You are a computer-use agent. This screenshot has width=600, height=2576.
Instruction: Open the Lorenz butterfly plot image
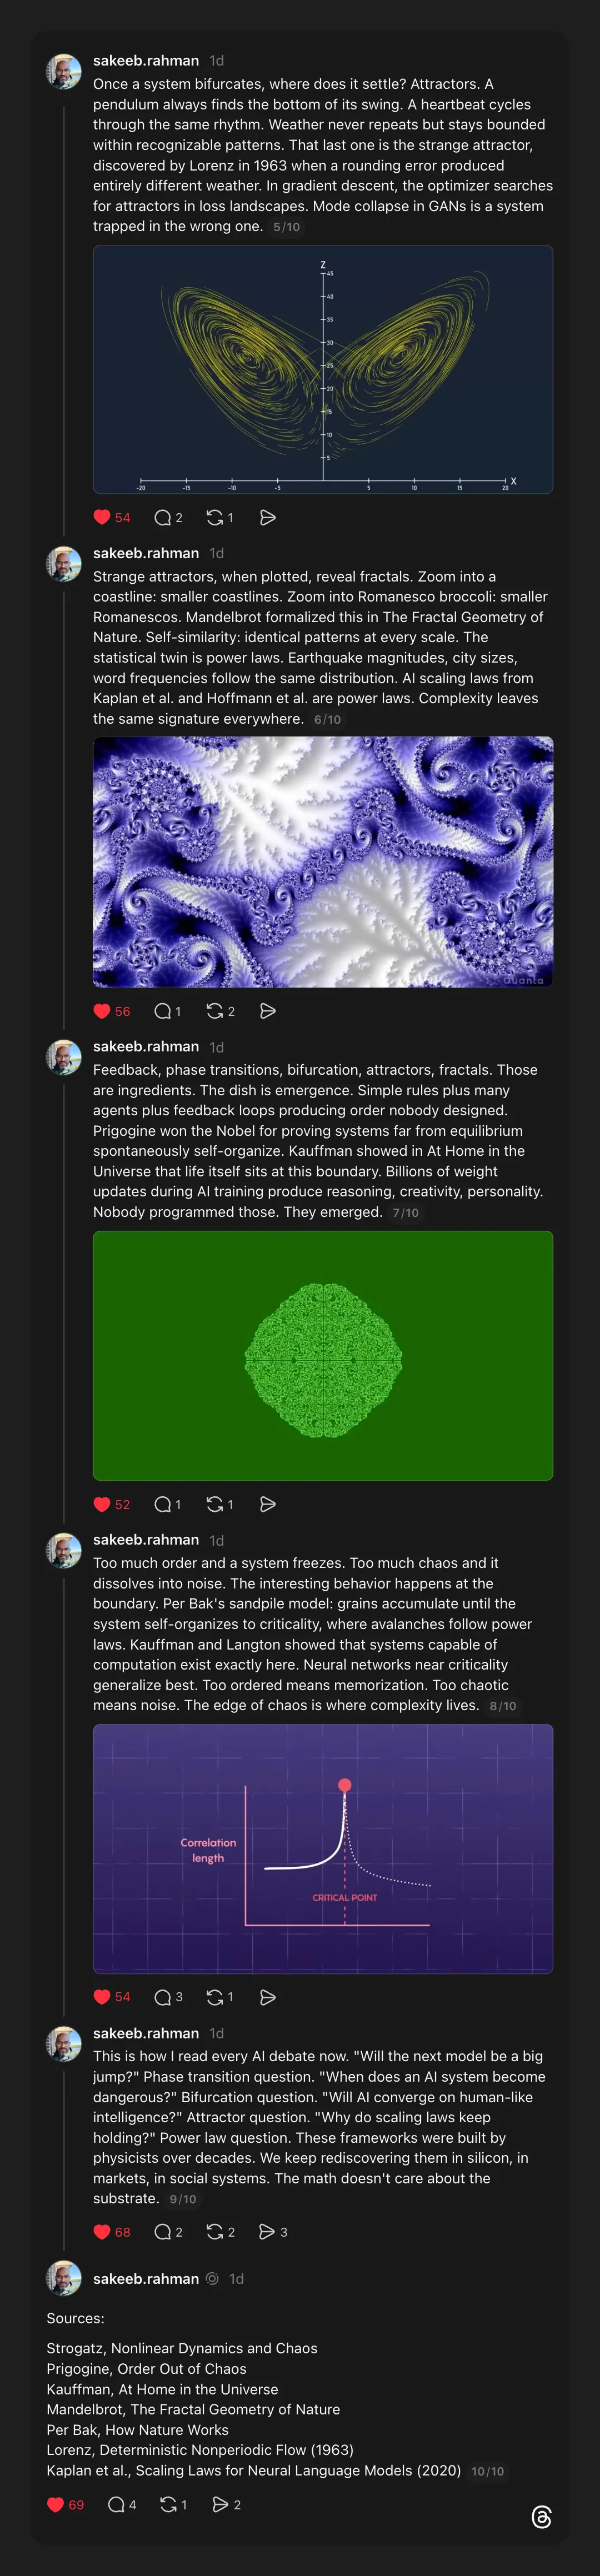322,369
